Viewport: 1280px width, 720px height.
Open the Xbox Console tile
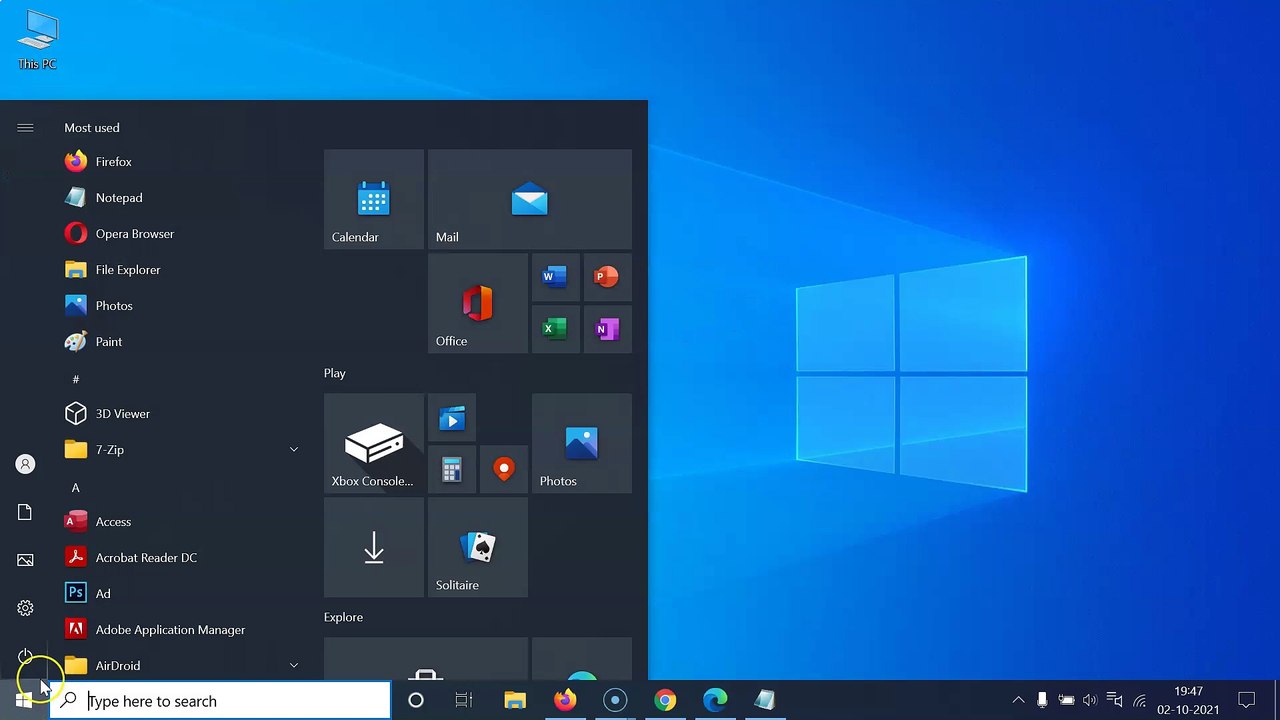(374, 443)
